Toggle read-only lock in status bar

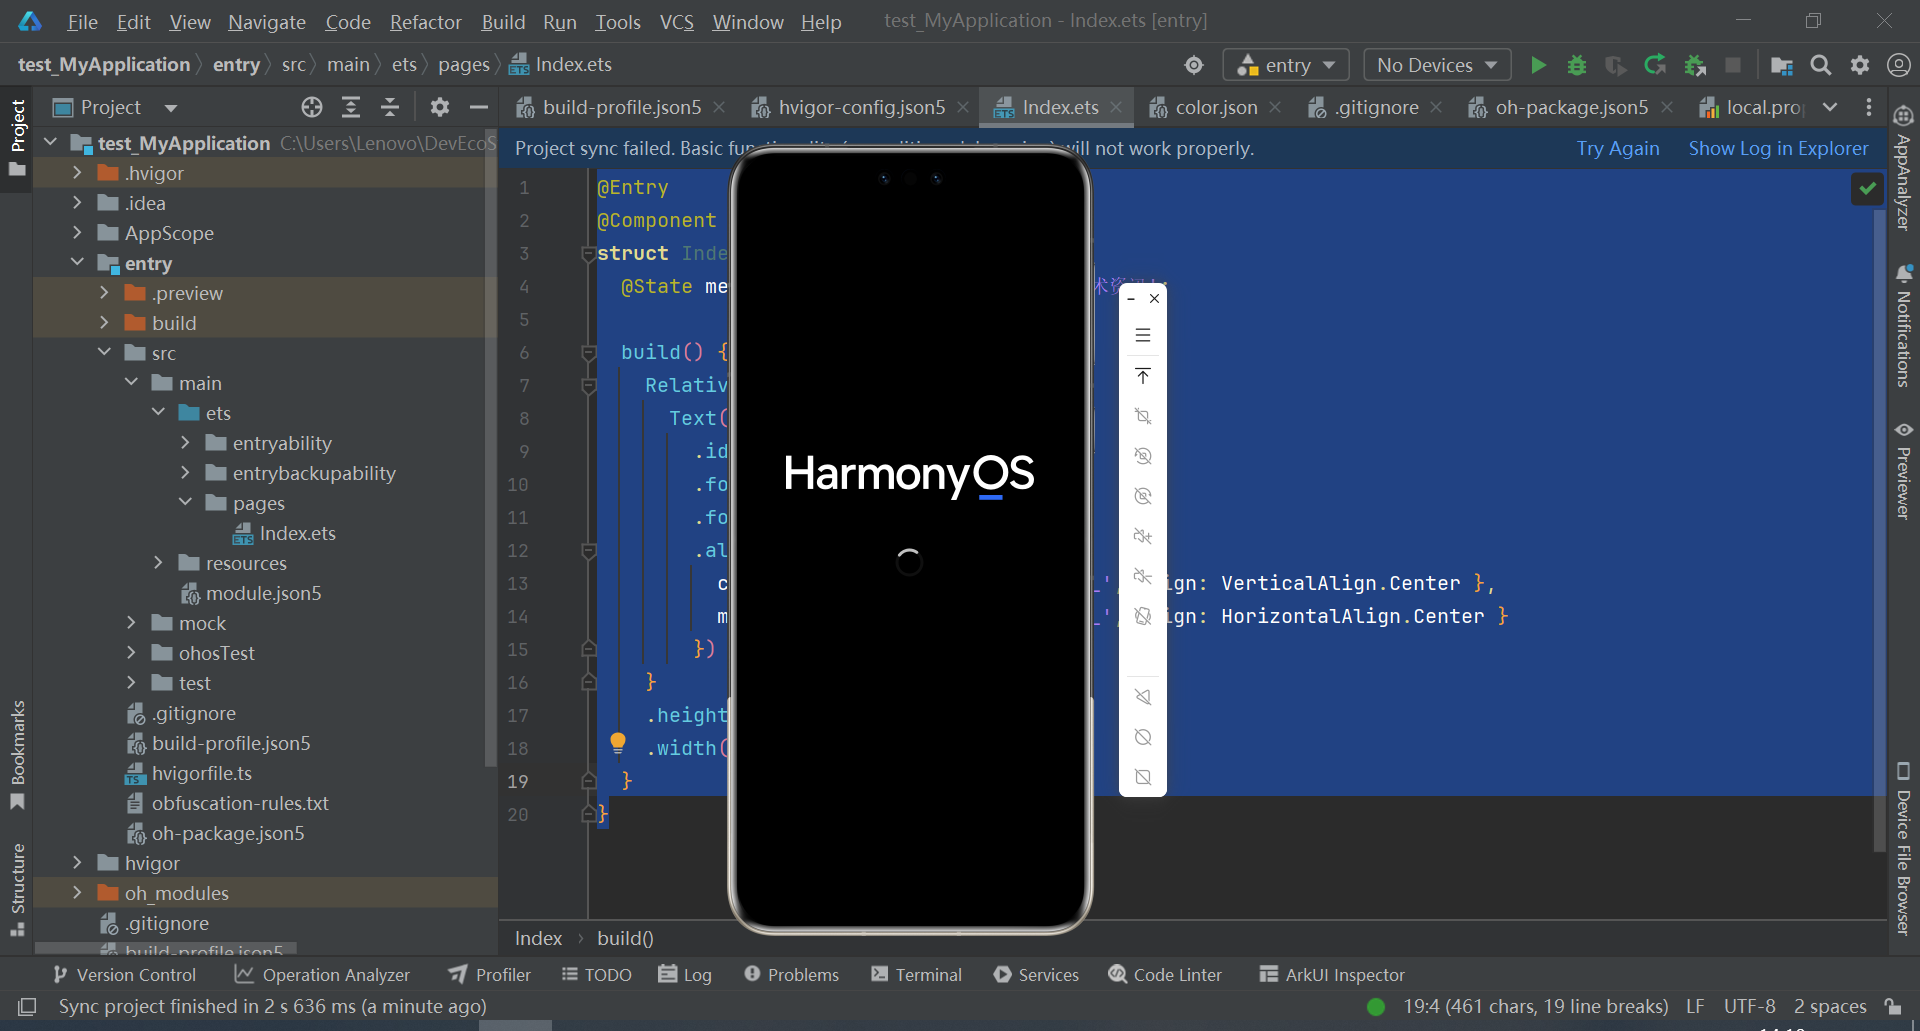click(x=1893, y=1006)
